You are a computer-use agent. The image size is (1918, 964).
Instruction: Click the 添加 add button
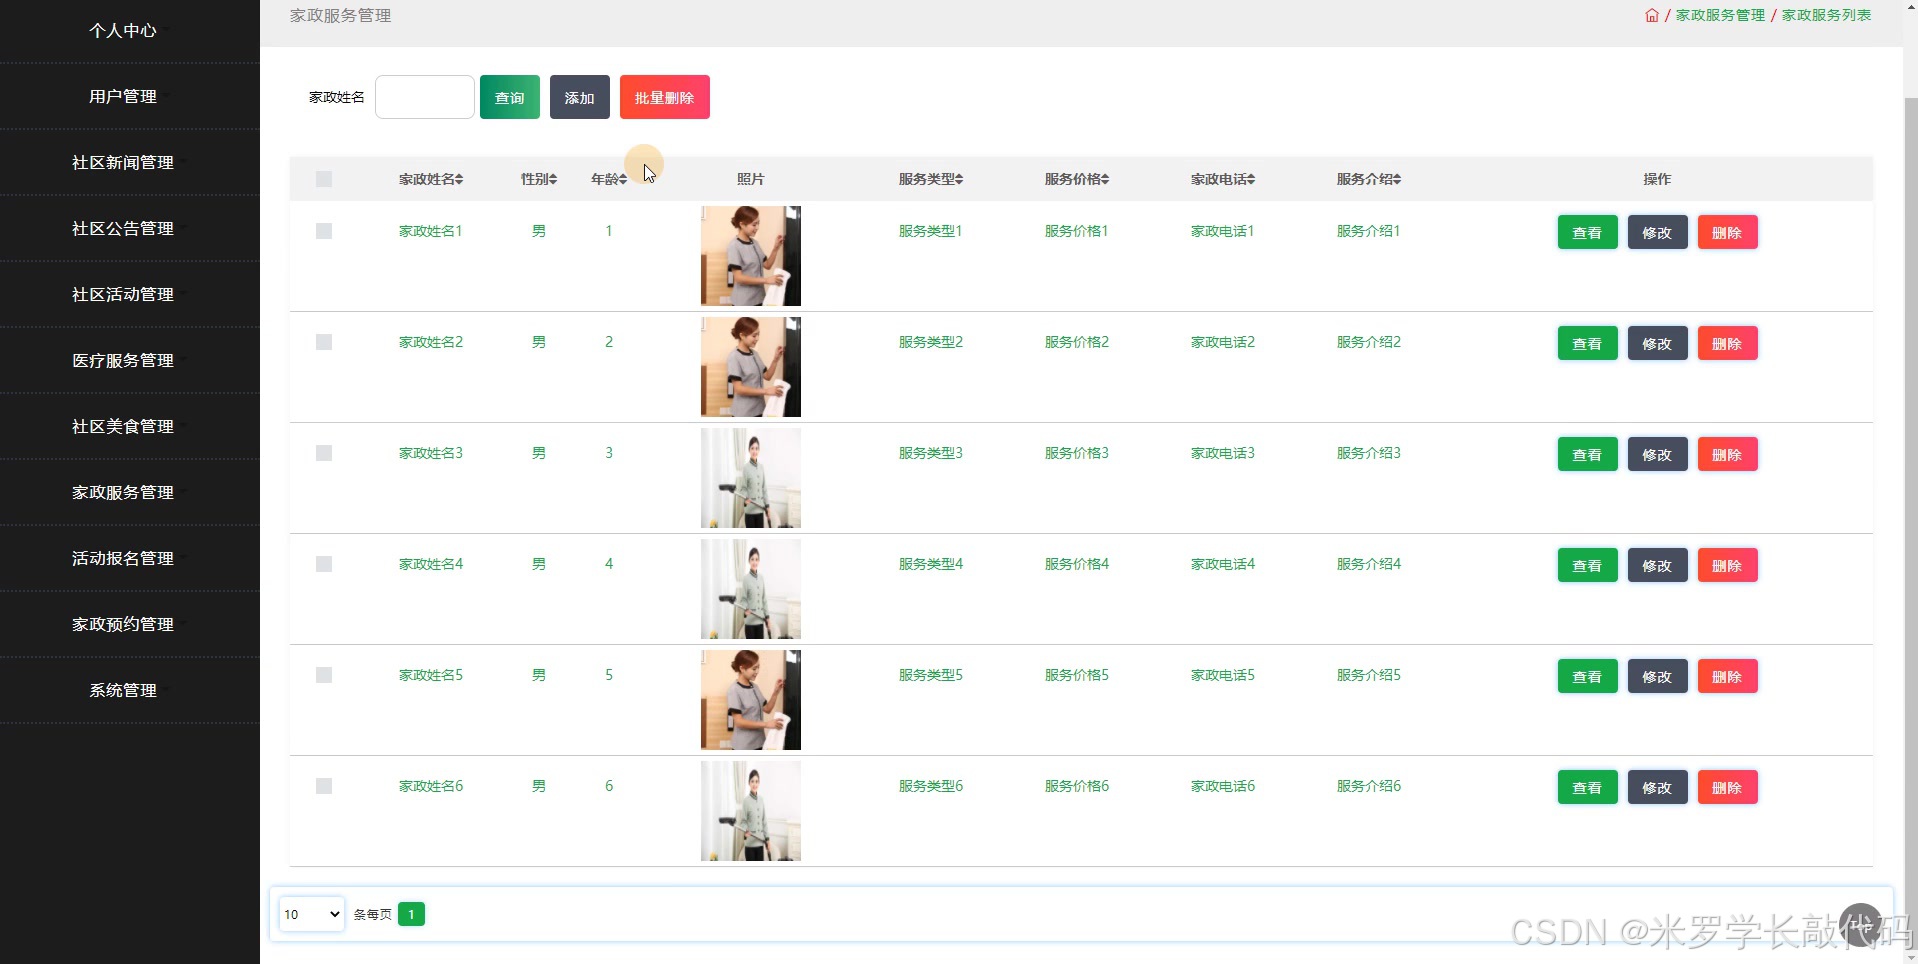coord(580,97)
